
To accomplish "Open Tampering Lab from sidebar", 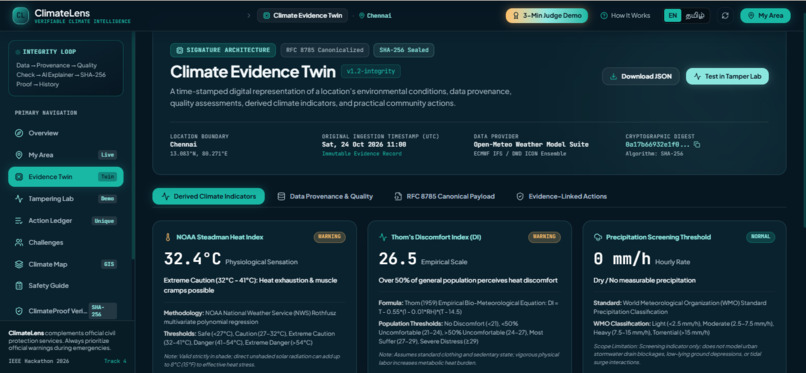I will coord(66,198).
